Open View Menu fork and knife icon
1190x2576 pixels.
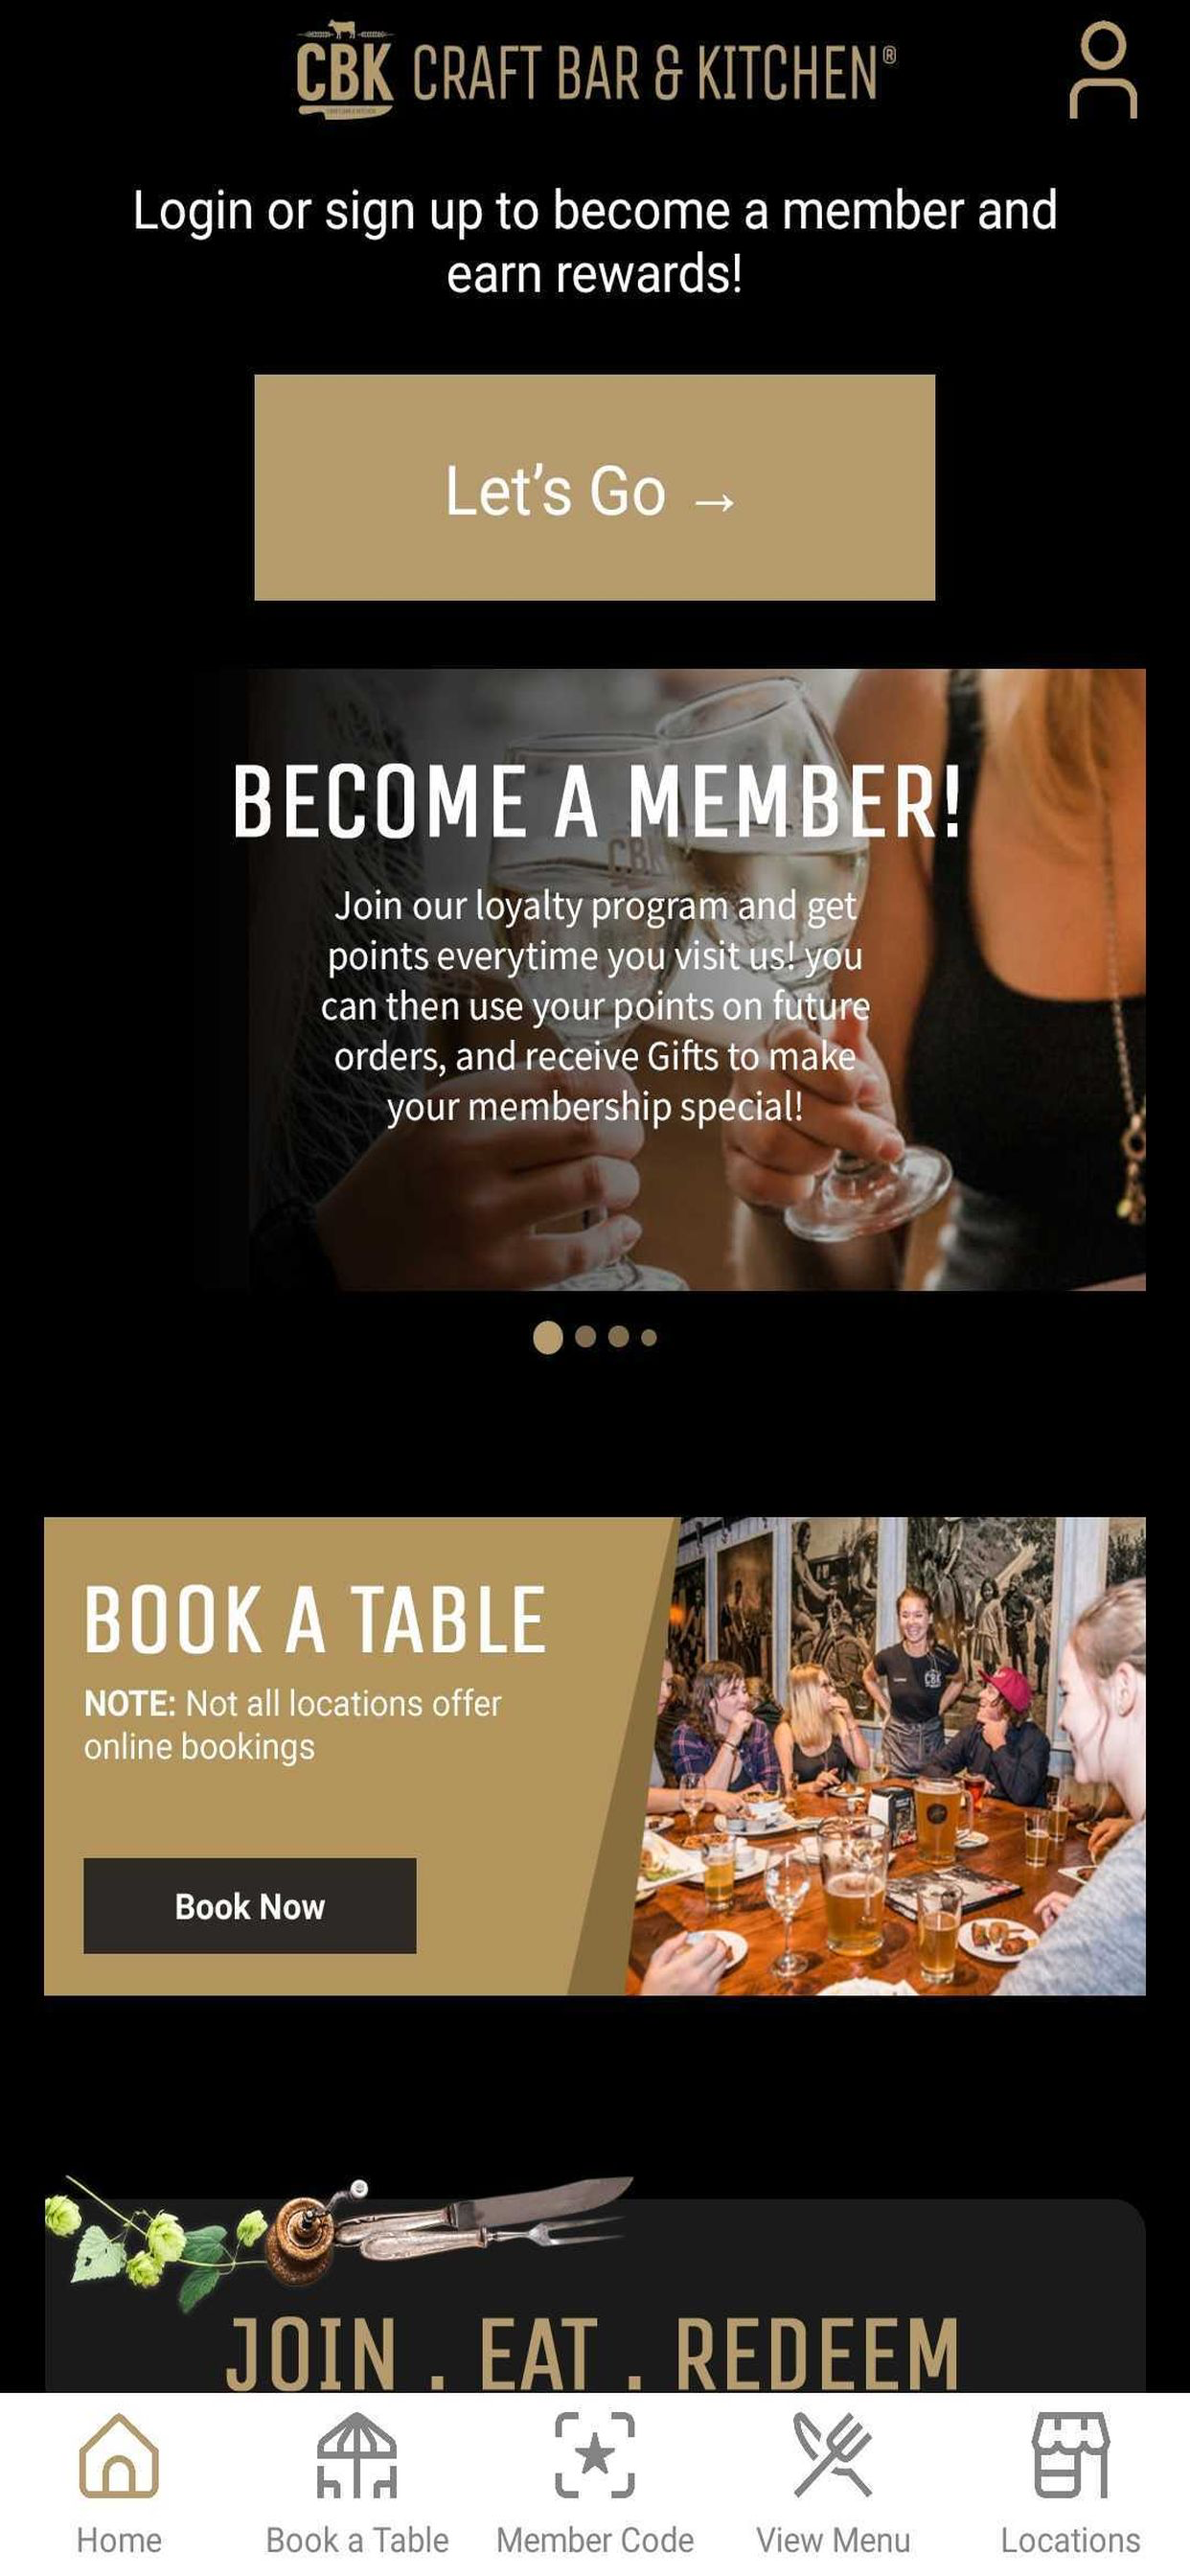click(x=833, y=2455)
